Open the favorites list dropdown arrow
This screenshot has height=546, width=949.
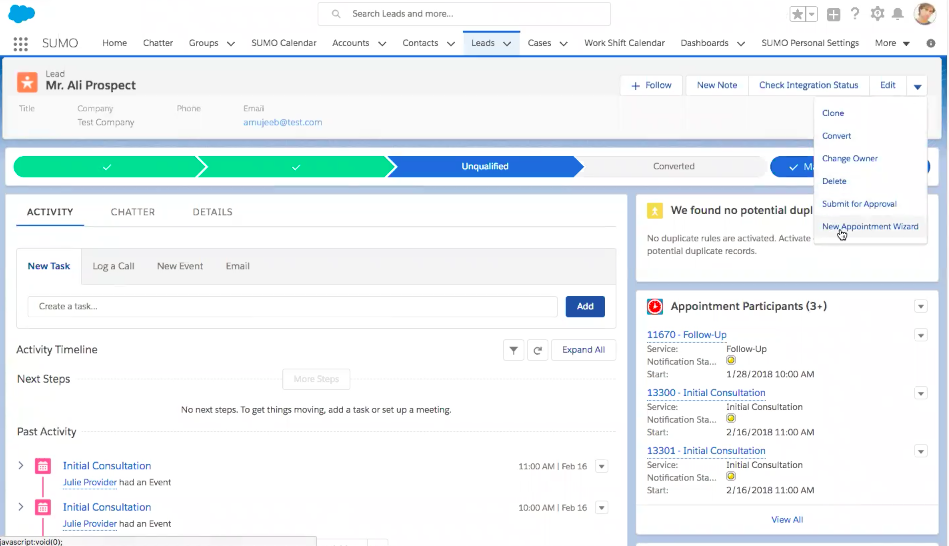(812, 14)
